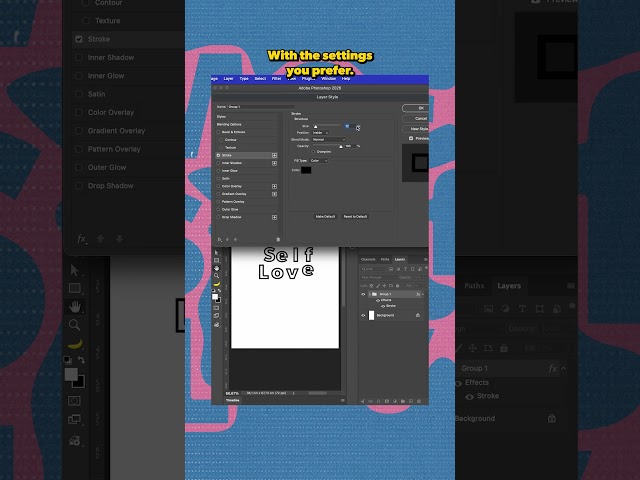This screenshot has height=480, width=640.
Task: Toggle the Preview checkbox
Action: [411, 139]
